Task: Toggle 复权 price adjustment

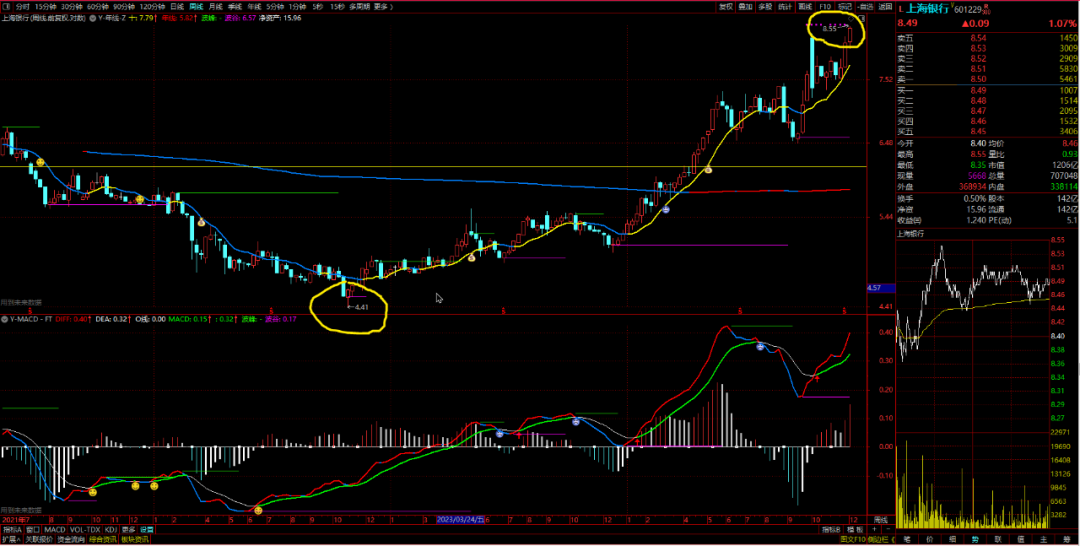Action: pyautogui.click(x=726, y=6)
